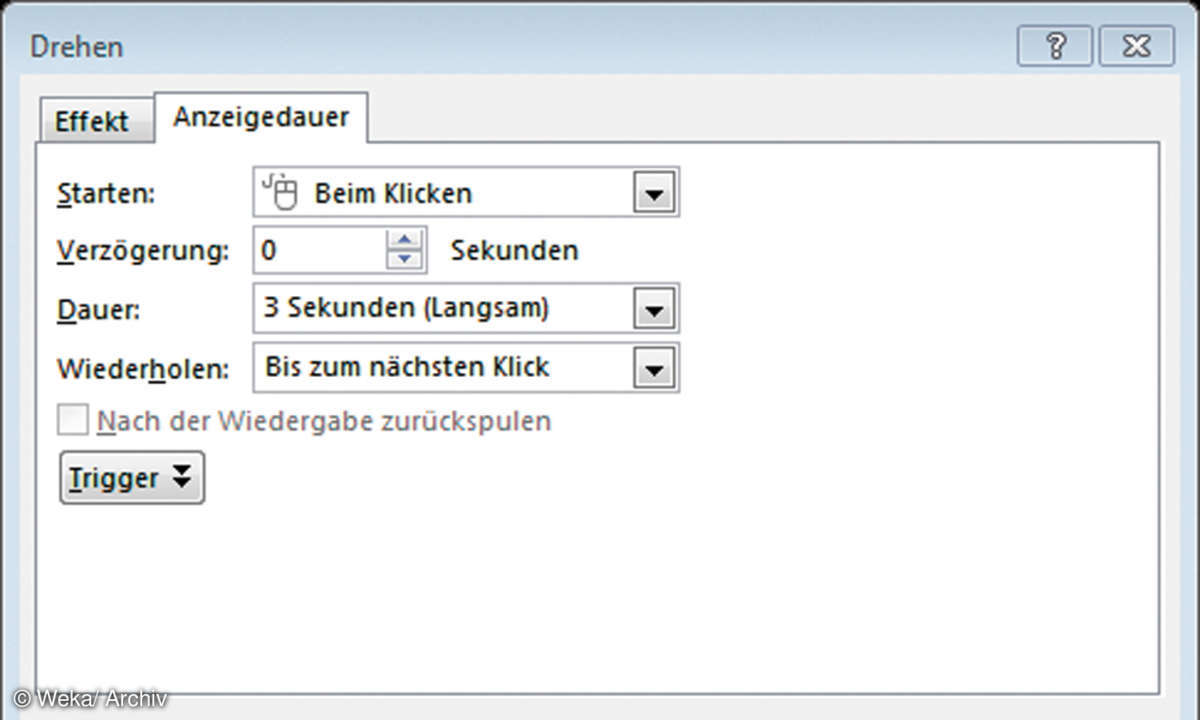Image resolution: width=1200 pixels, height=720 pixels.
Task: Click the mouse icon in Starten field
Action: (x=281, y=192)
